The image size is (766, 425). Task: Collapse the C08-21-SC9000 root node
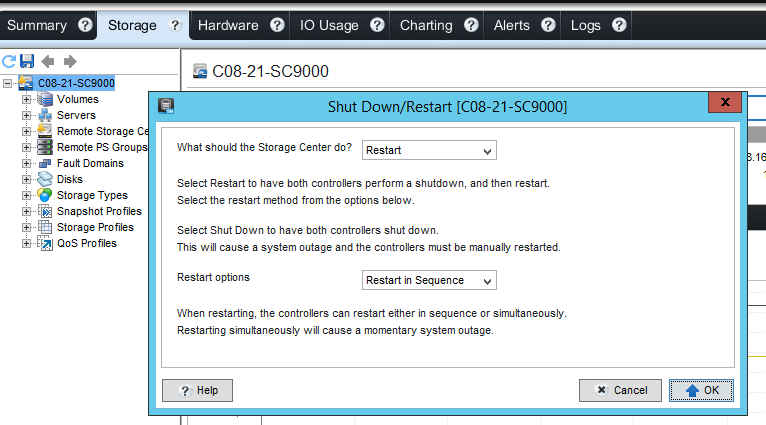point(9,83)
